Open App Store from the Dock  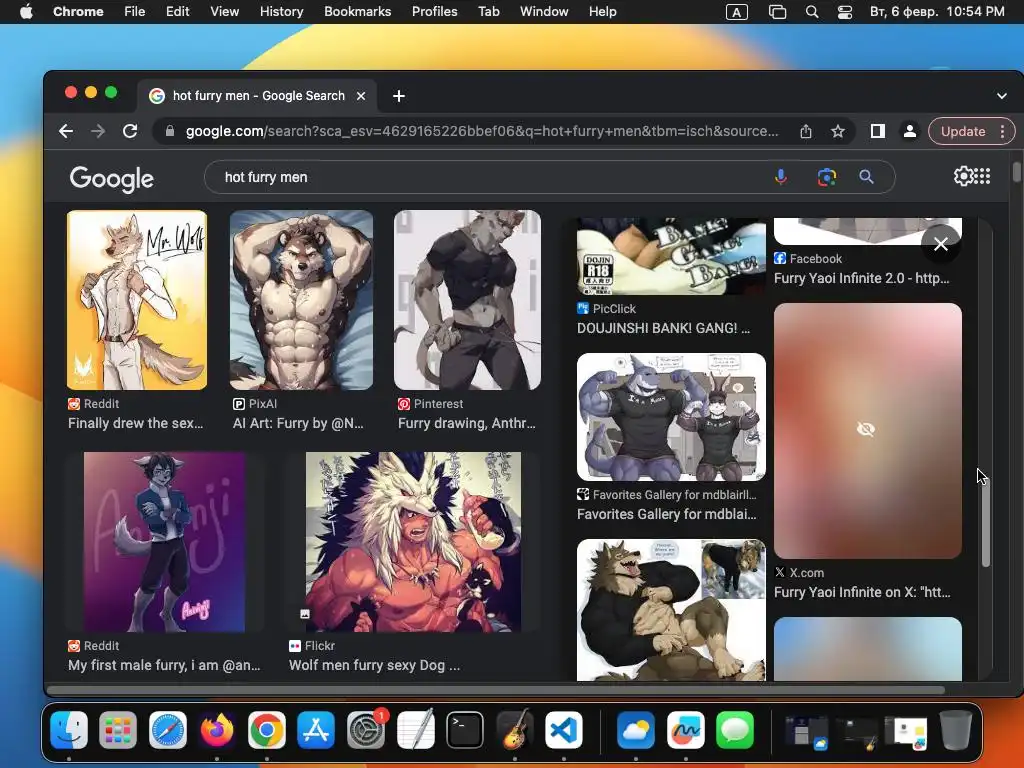316,729
